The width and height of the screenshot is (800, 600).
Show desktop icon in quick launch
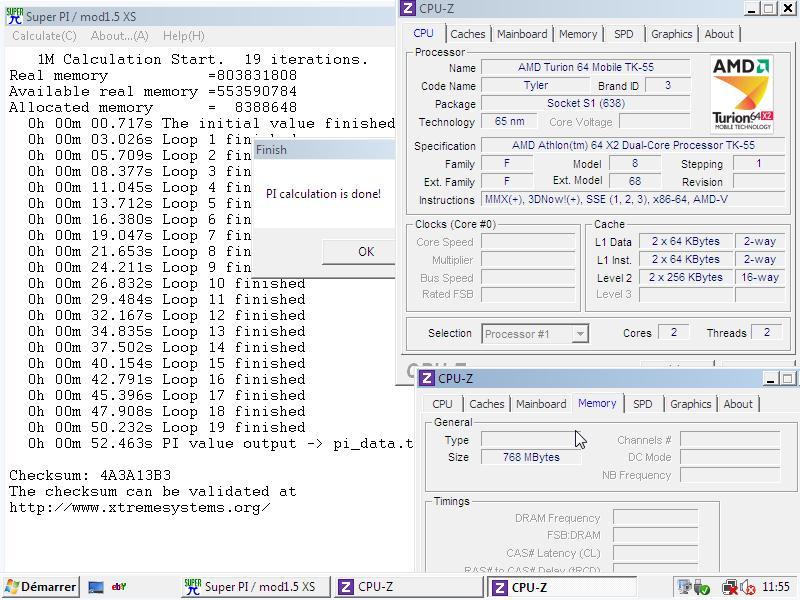tap(96, 587)
